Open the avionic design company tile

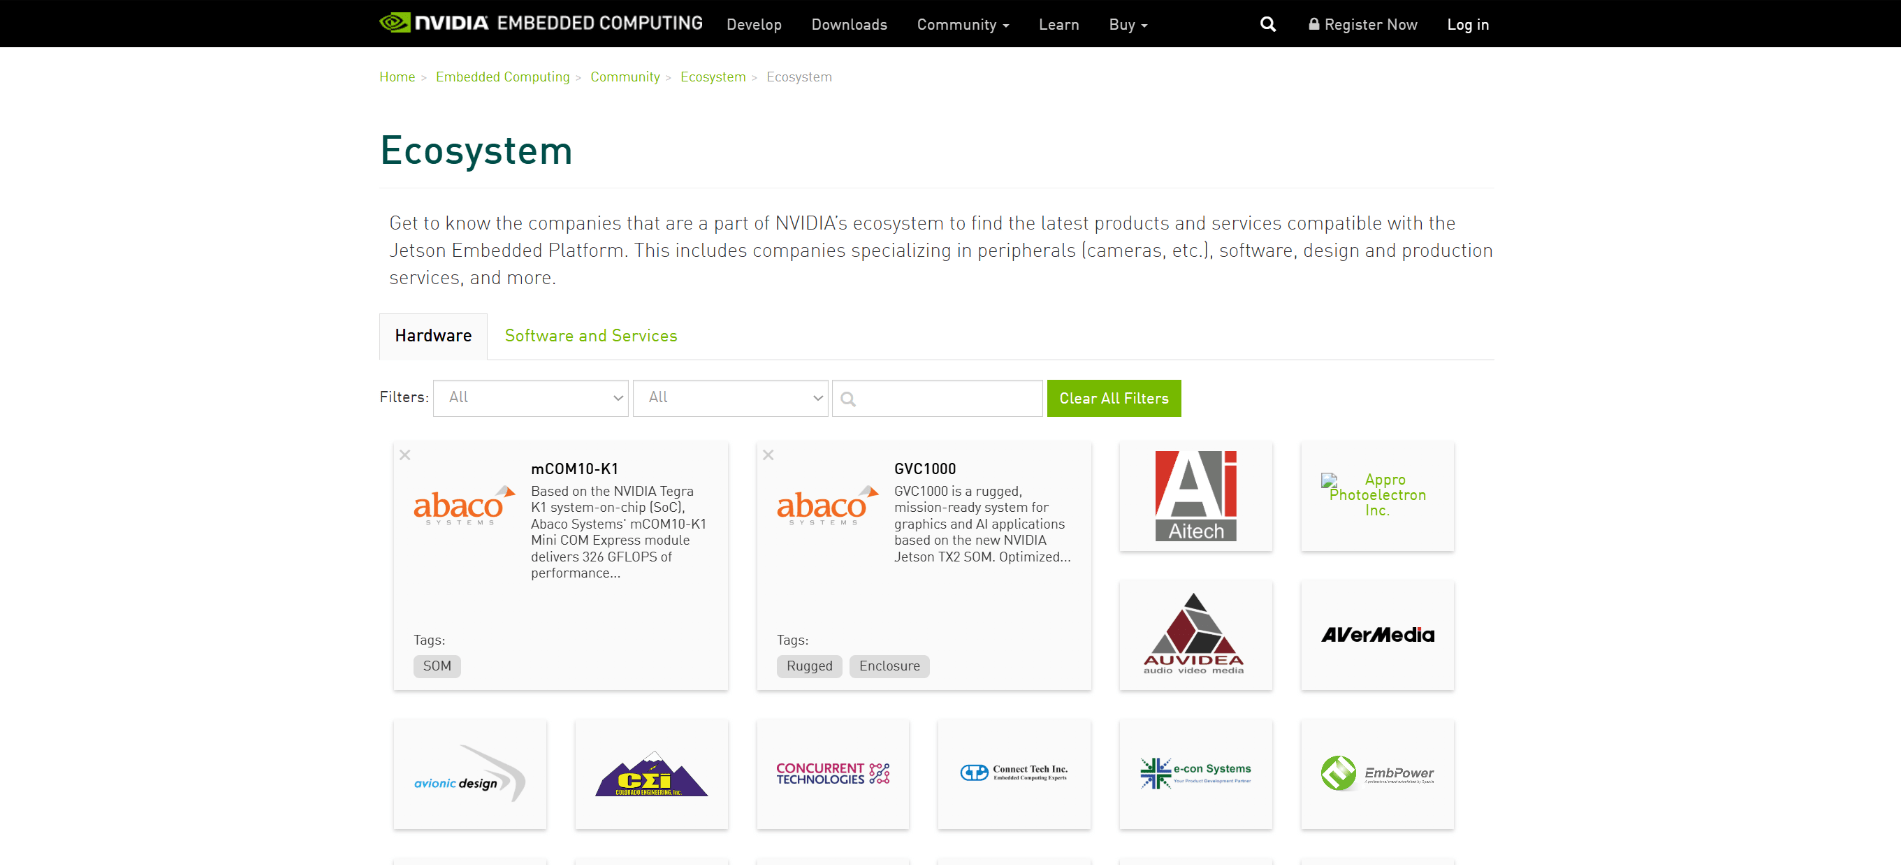[x=470, y=774]
